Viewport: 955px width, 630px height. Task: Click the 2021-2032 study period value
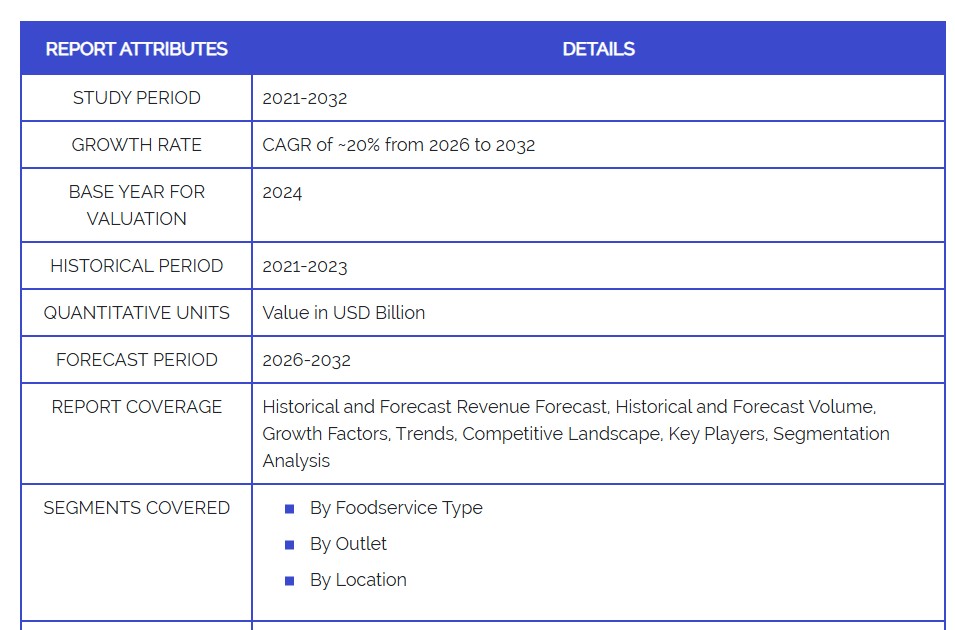pyautogui.click(x=305, y=98)
